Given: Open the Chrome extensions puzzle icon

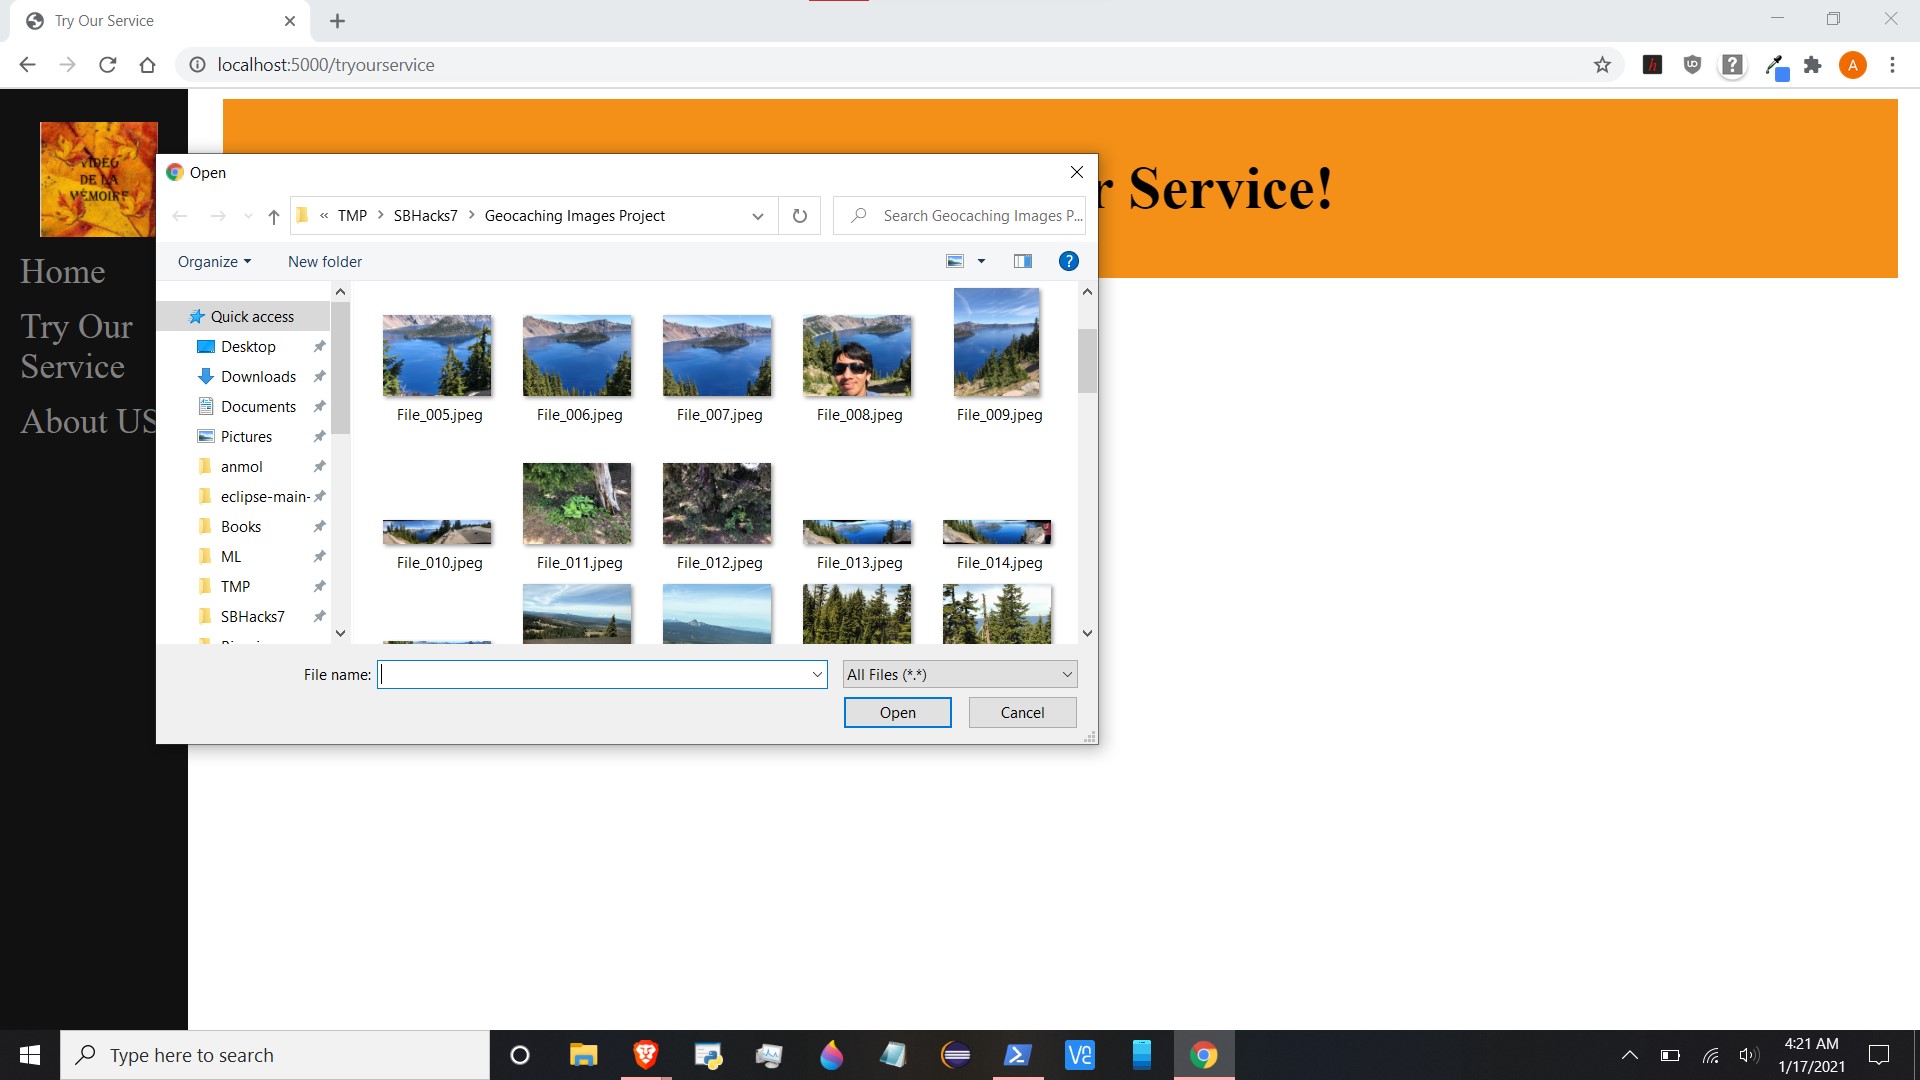Looking at the screenshot, I should pos(1812,65).
